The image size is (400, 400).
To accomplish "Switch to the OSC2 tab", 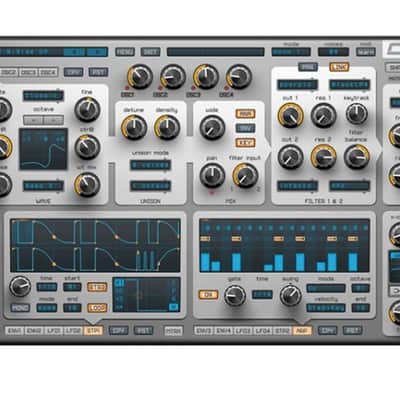I will (9, 72).
